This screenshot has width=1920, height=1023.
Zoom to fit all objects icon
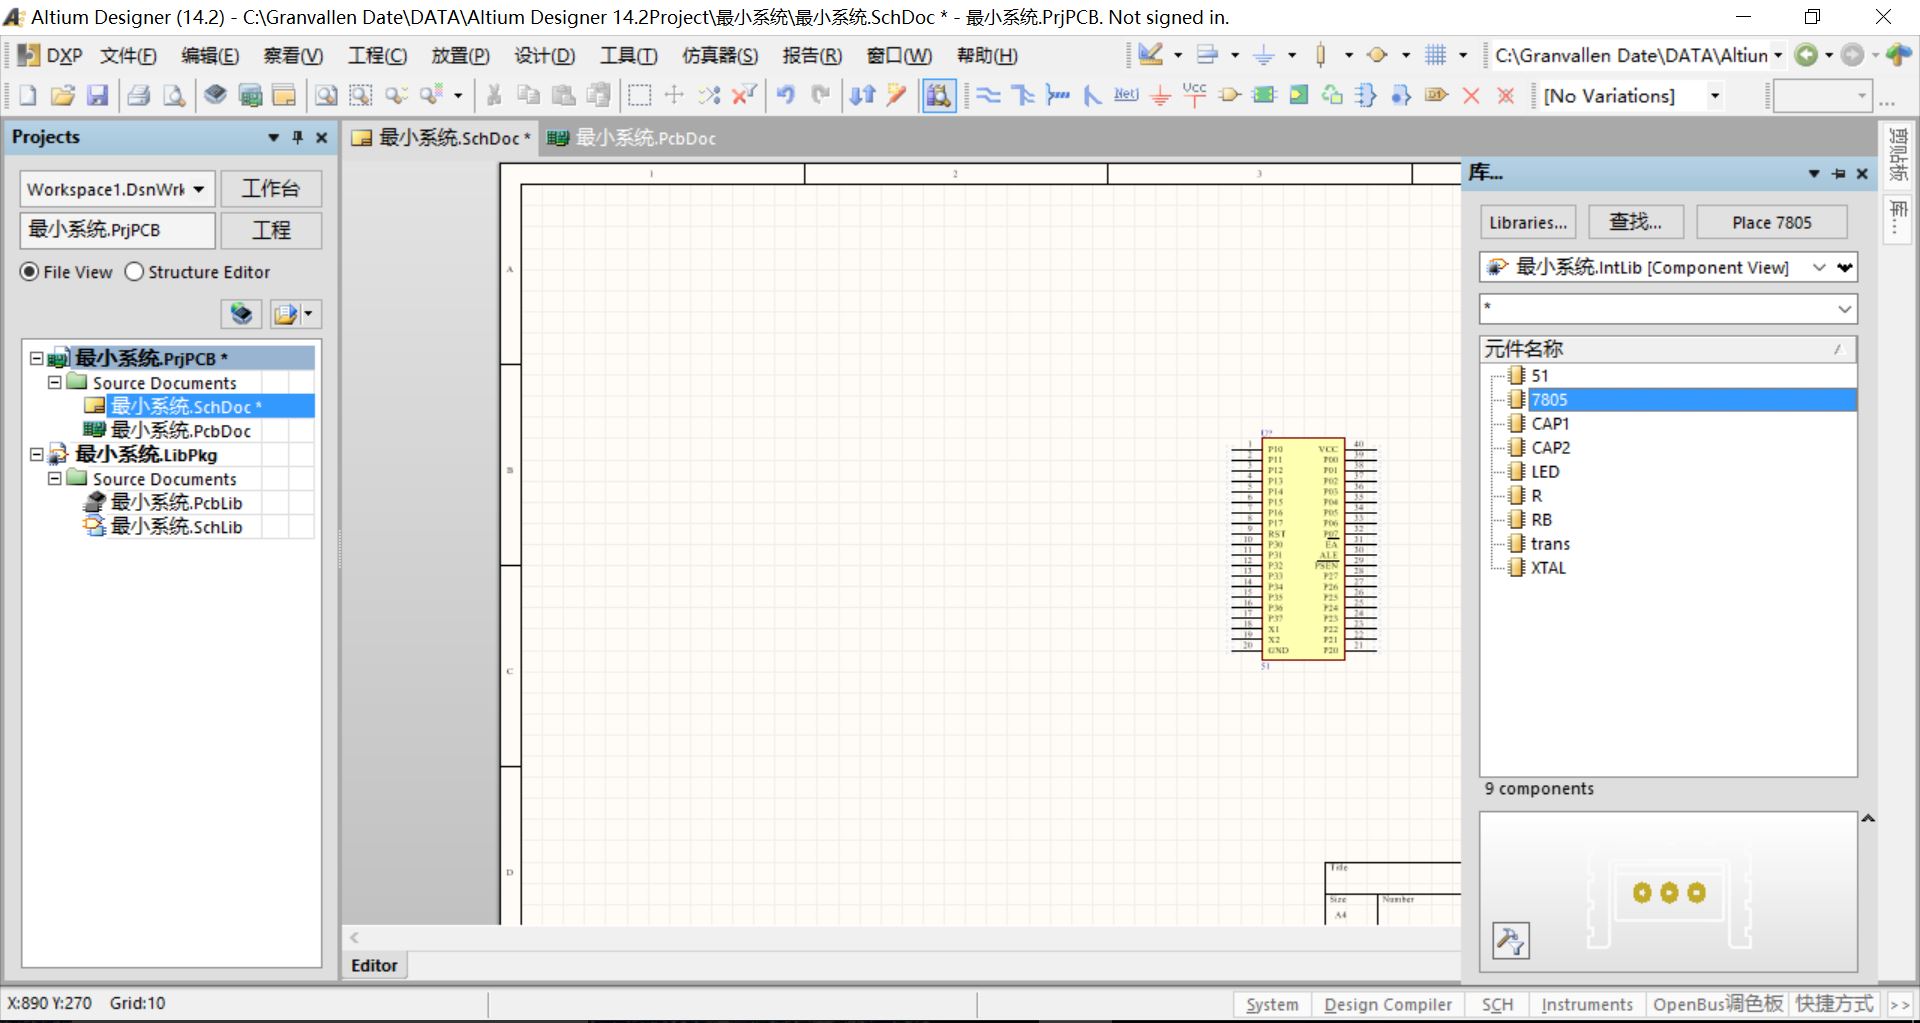pos(326,96)
